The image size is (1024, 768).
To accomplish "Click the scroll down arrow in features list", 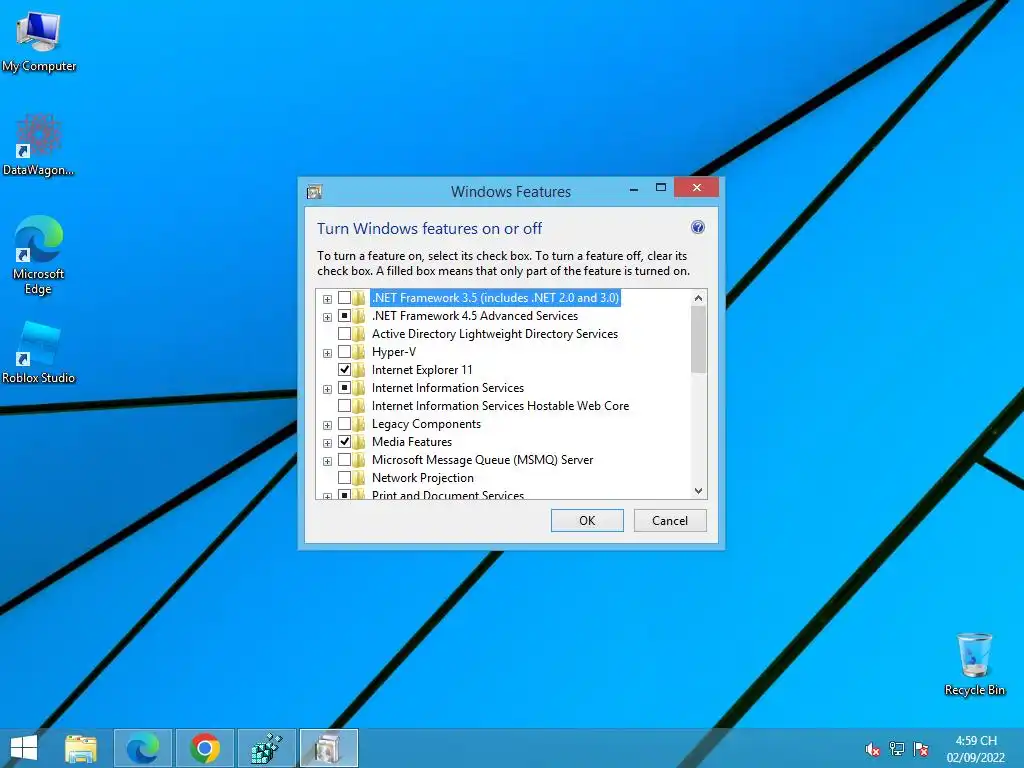I will point(698,491).
